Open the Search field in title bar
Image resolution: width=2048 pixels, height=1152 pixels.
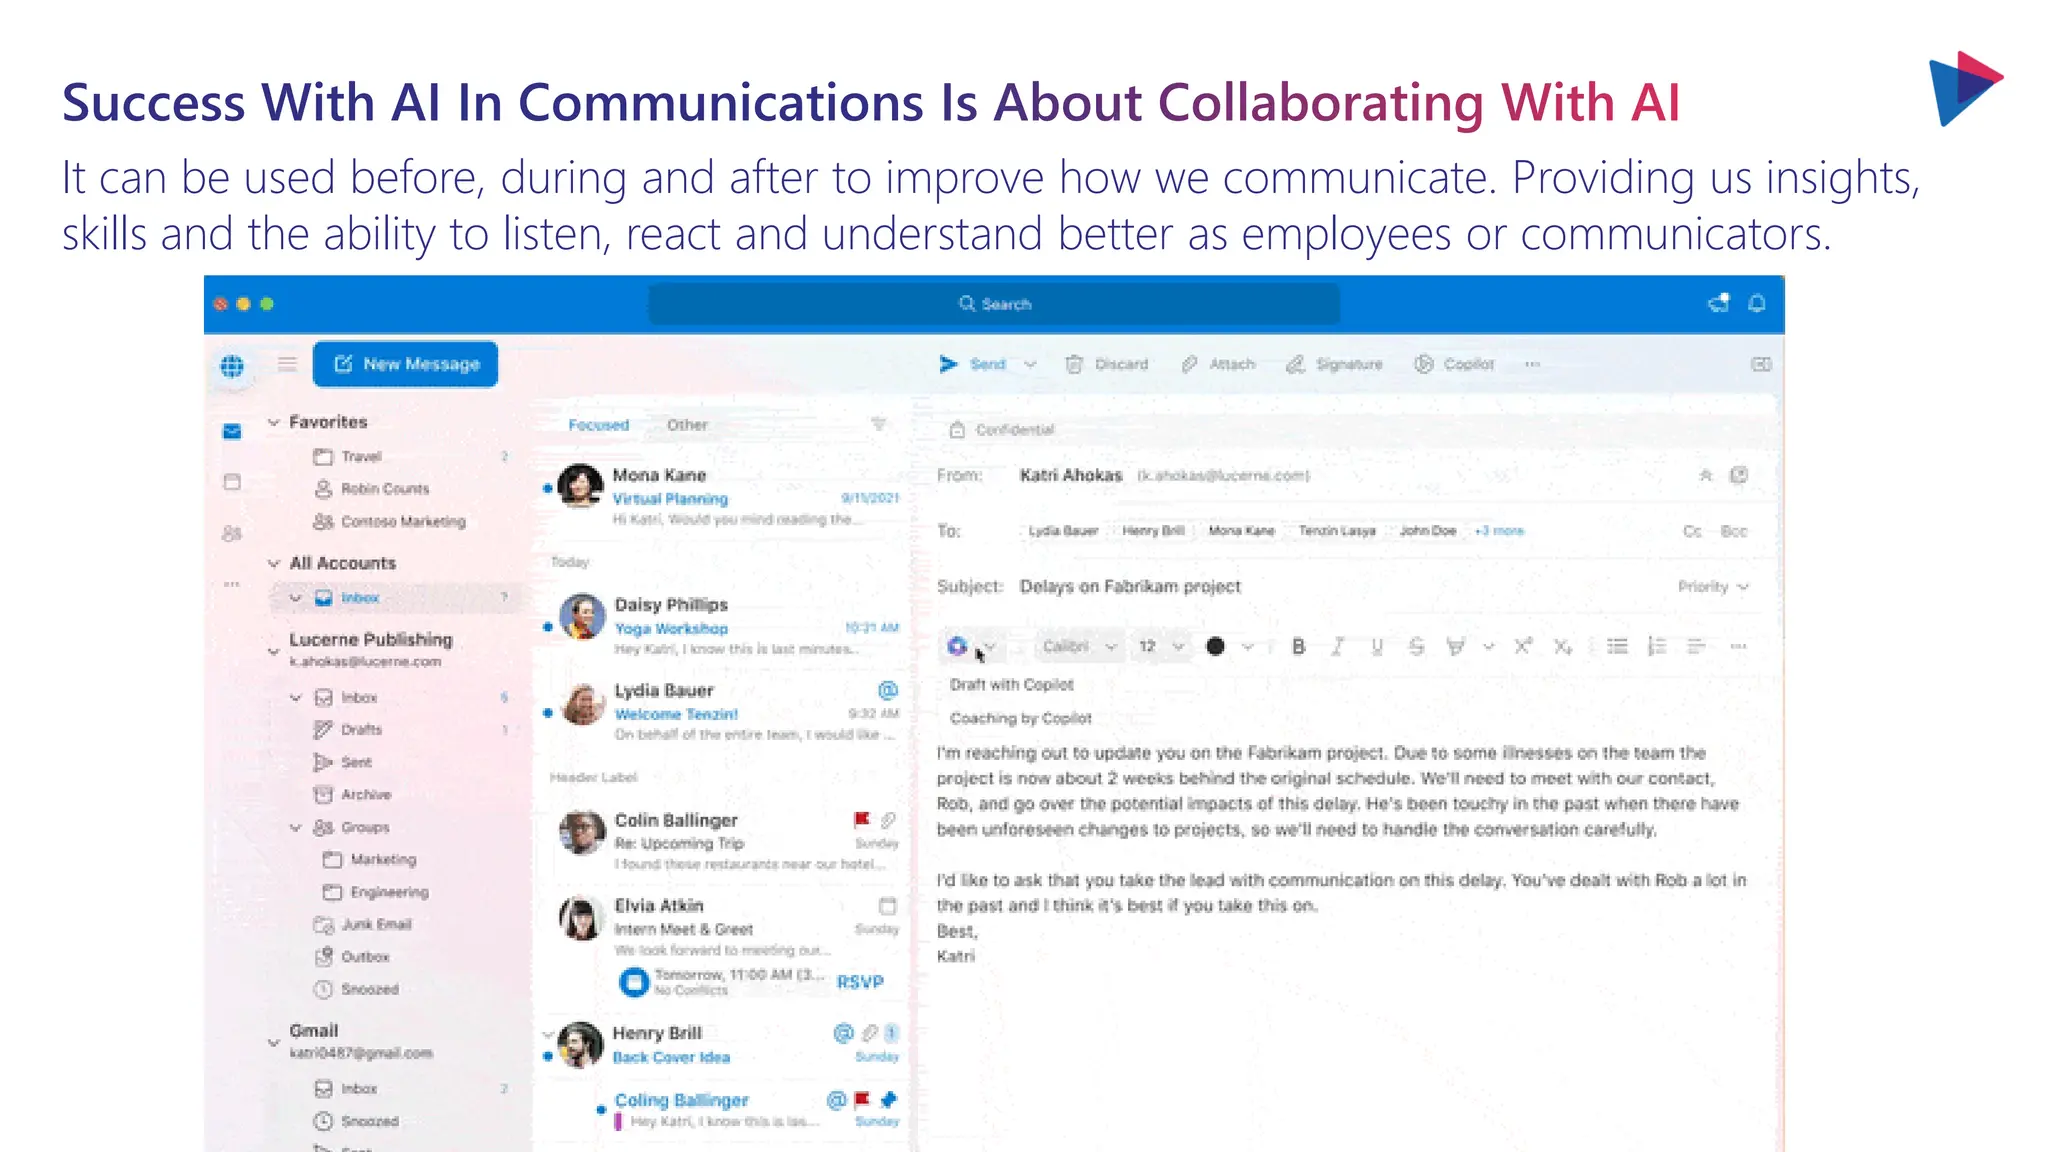tap(994, 304)
